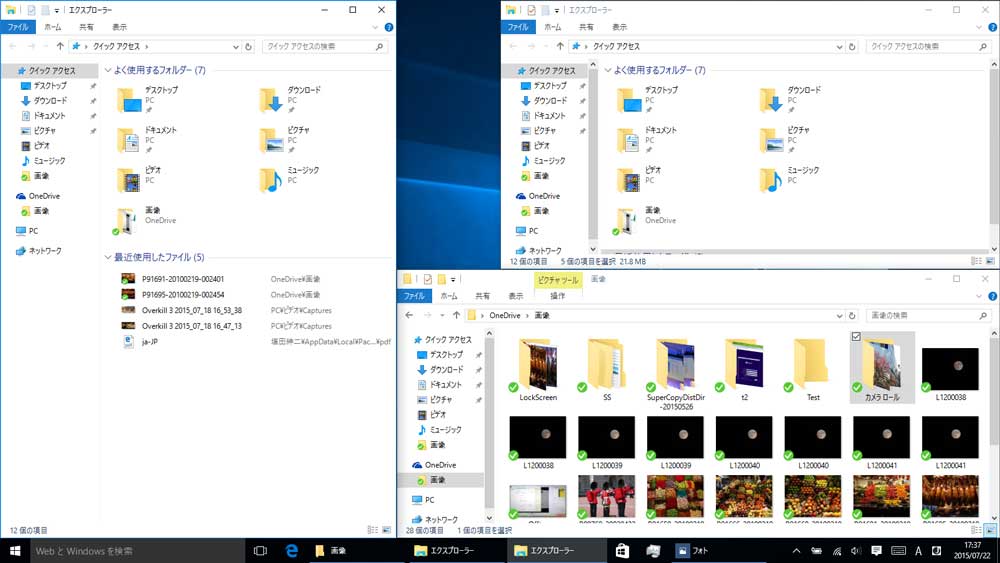Collapse 最近使用したファイル group in left window
Screen dimensions: 1000x563
pyautogui.click(x=108, y=257)
